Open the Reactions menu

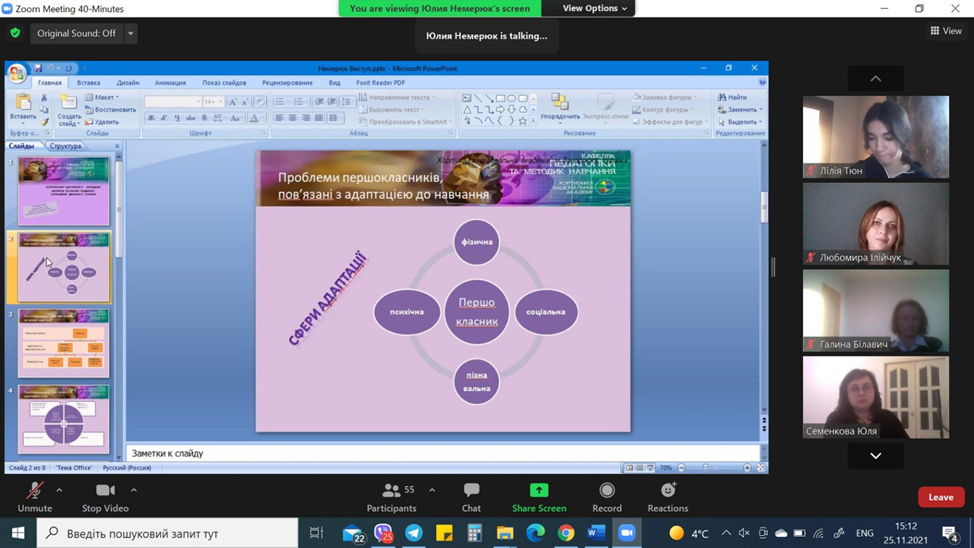pos(667,491)
